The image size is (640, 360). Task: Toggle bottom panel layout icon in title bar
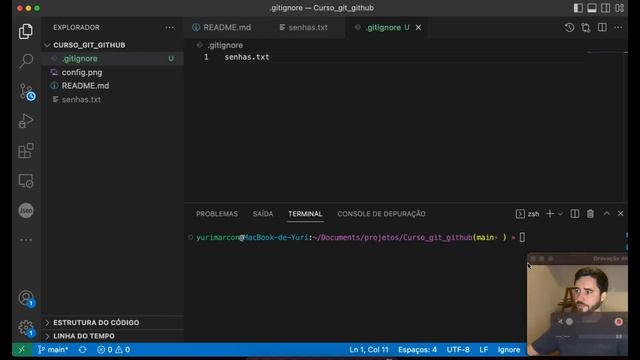coord(592,8)
